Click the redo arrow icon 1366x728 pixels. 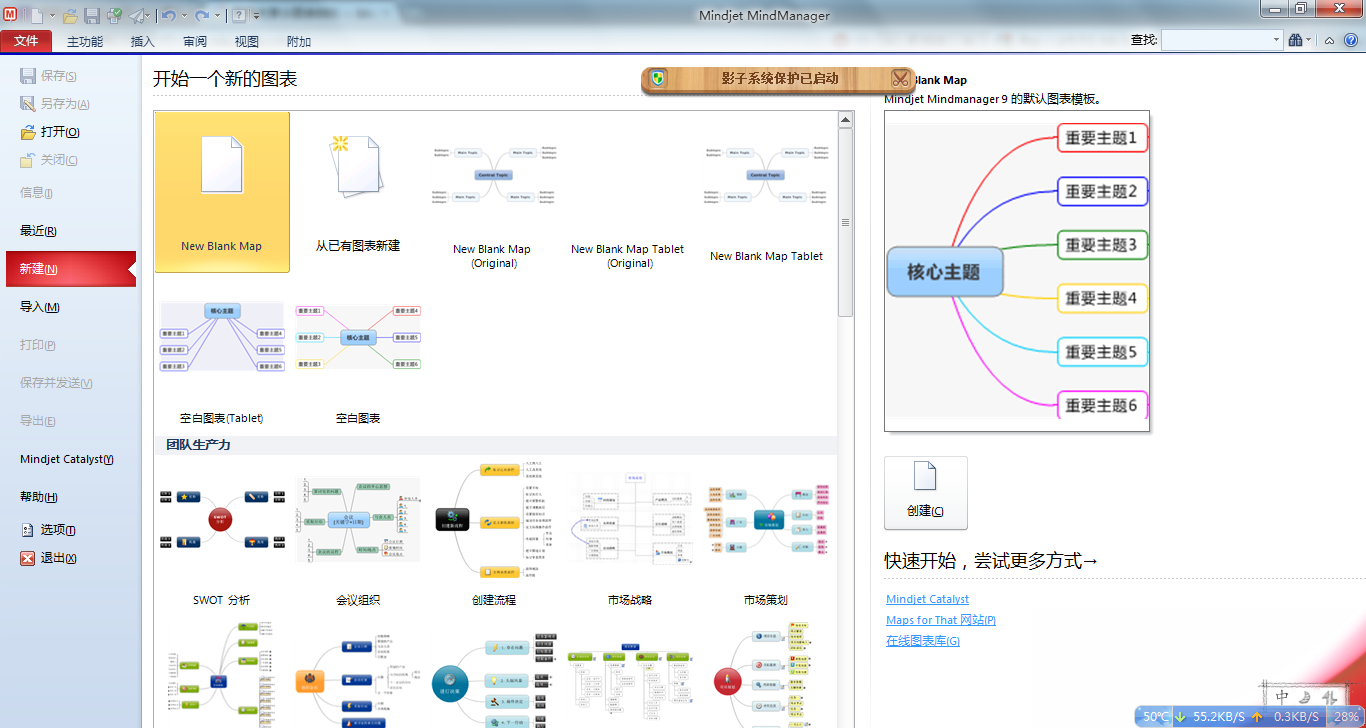coord(202,16)
